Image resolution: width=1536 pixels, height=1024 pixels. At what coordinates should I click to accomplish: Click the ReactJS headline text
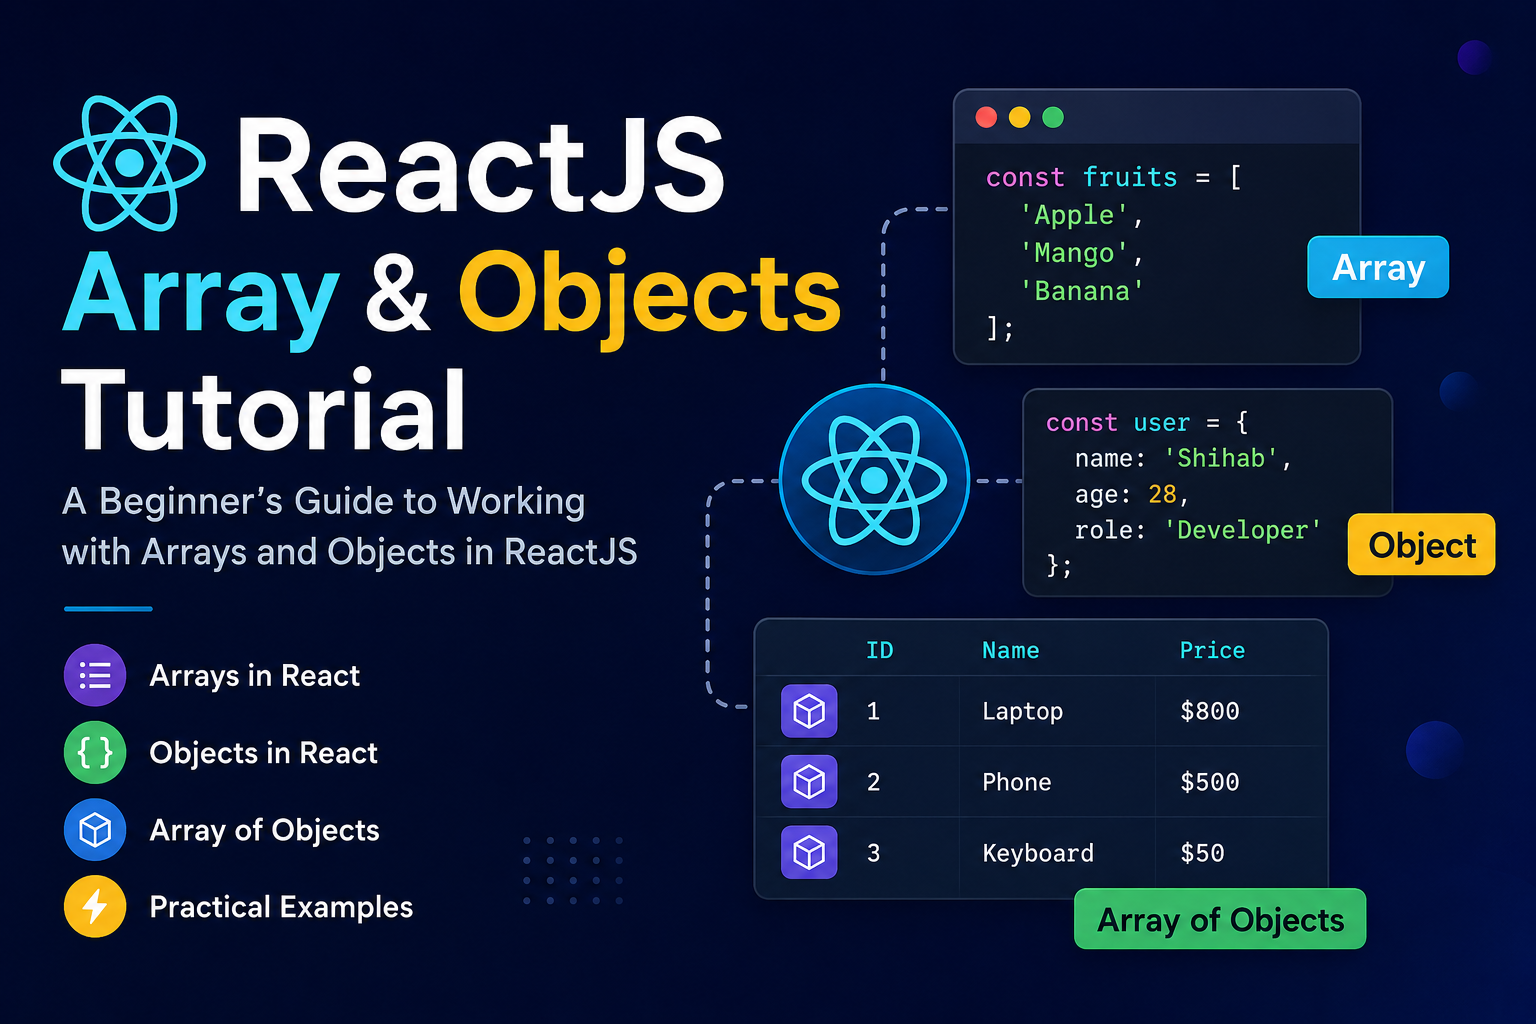tap(480, 166)
